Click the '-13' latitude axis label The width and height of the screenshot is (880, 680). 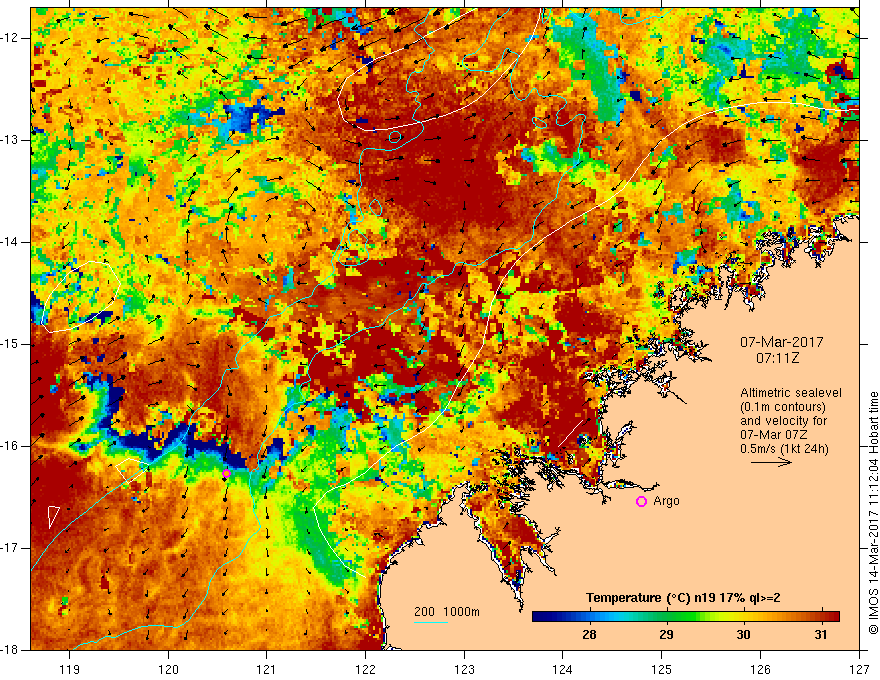10,140
